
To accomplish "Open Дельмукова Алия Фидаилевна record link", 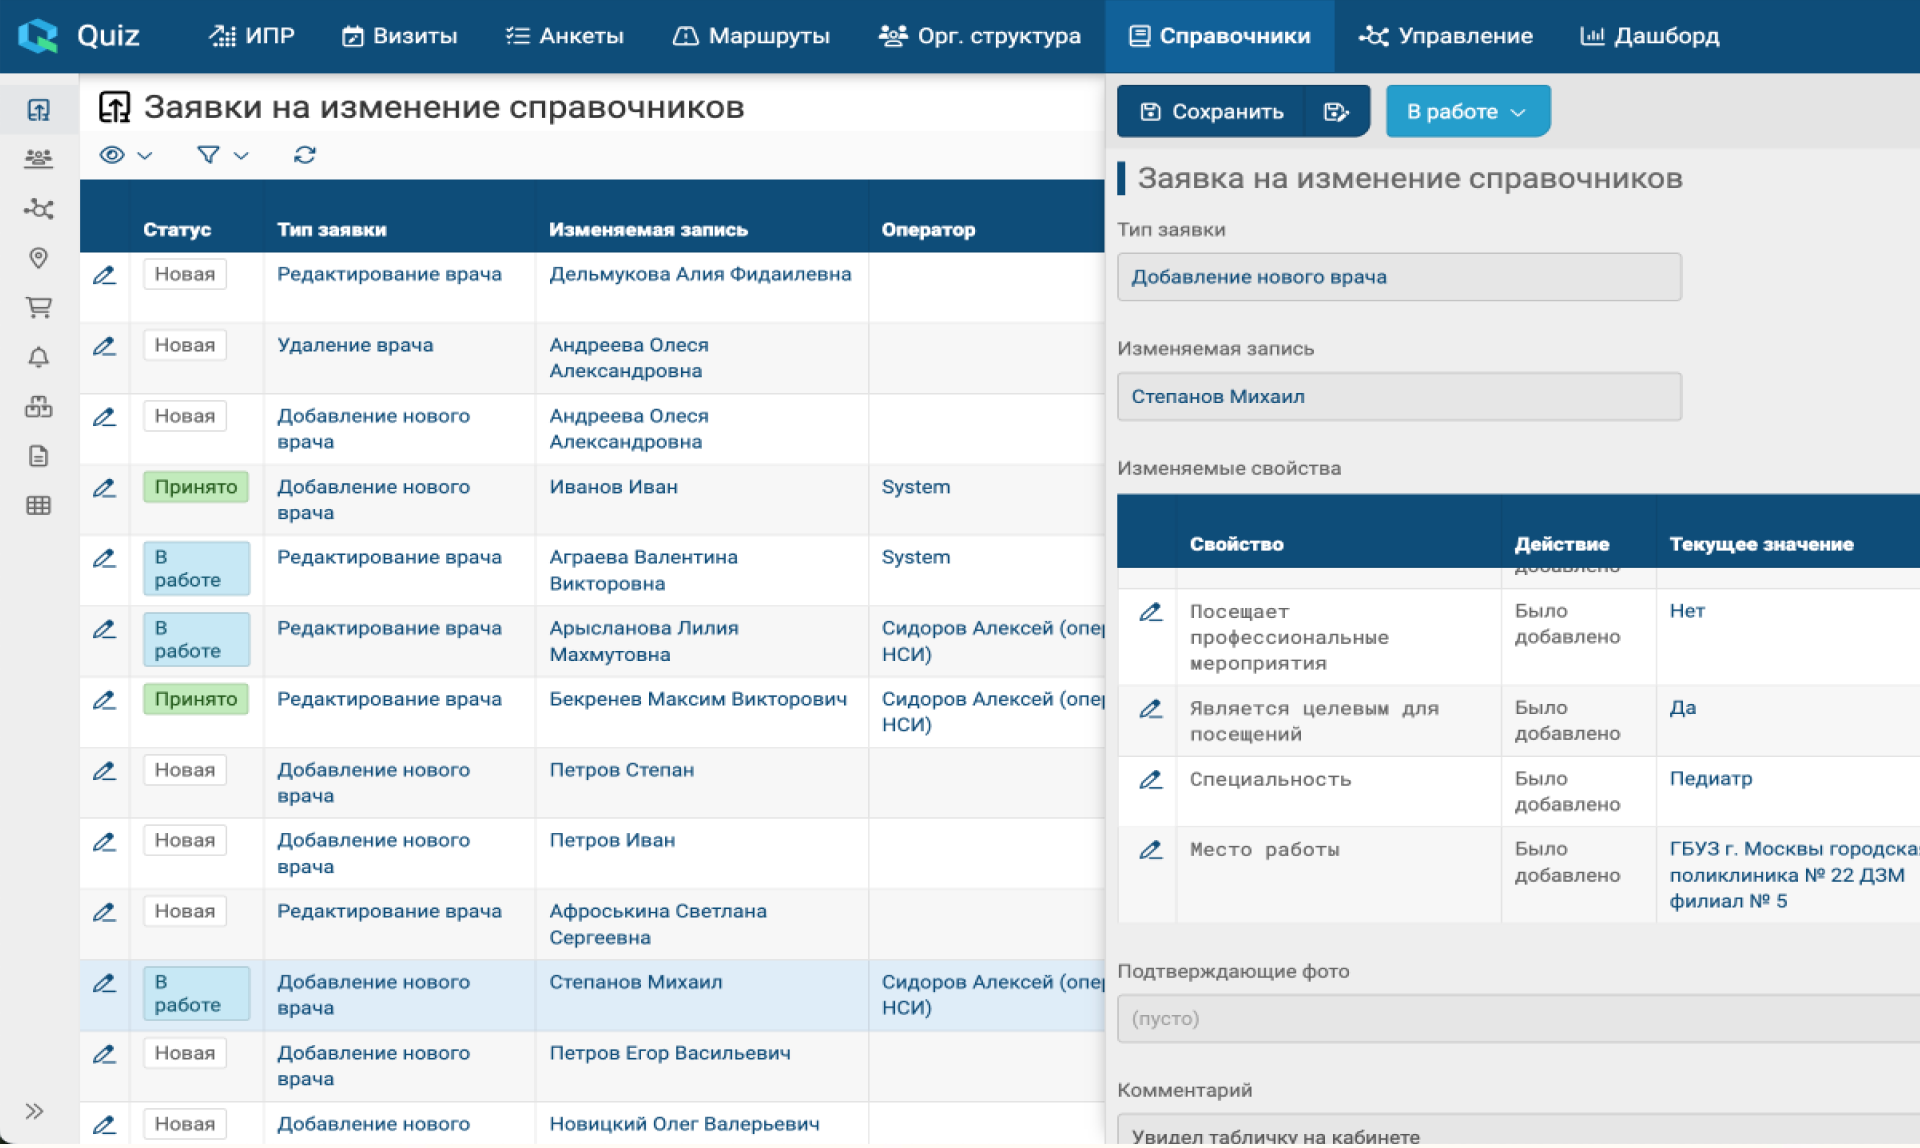I will point(700,274).
